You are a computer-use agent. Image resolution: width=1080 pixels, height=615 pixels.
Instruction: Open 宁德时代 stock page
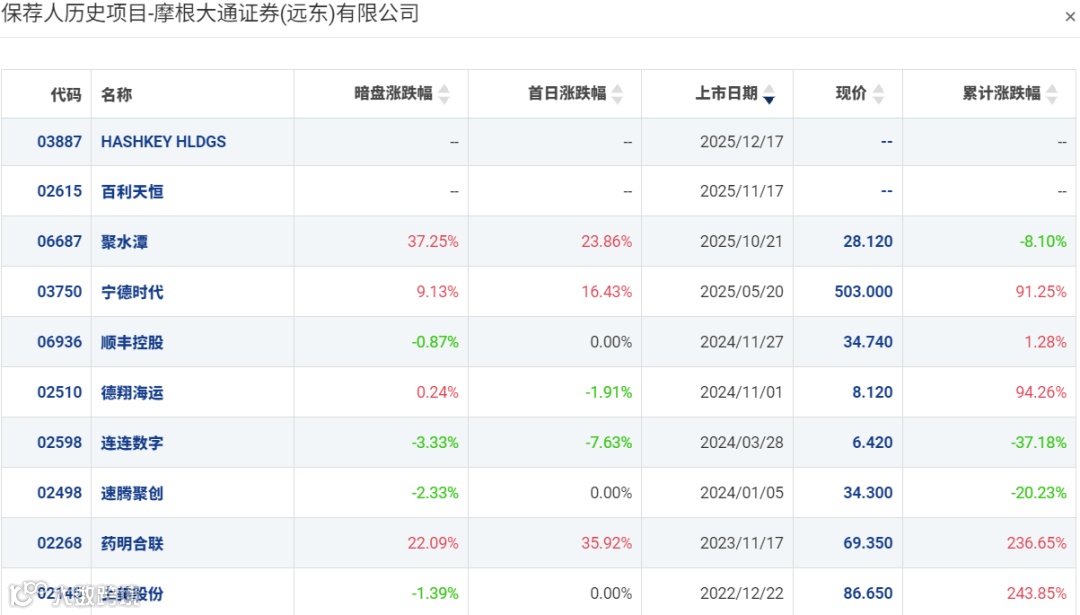click(x=132, y=292)
